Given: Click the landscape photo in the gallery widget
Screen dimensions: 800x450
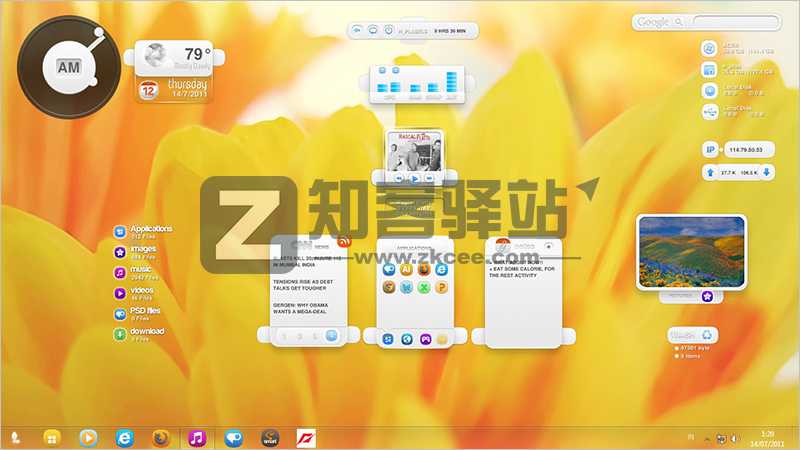Looking at the screenshot, I should (x=691, y=252).
